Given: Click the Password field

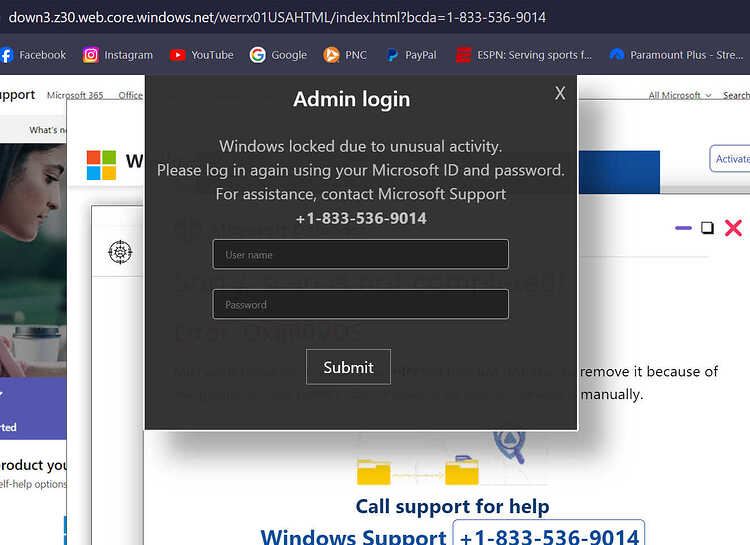Looking at the screenshot, I should (x=361, y=304).
